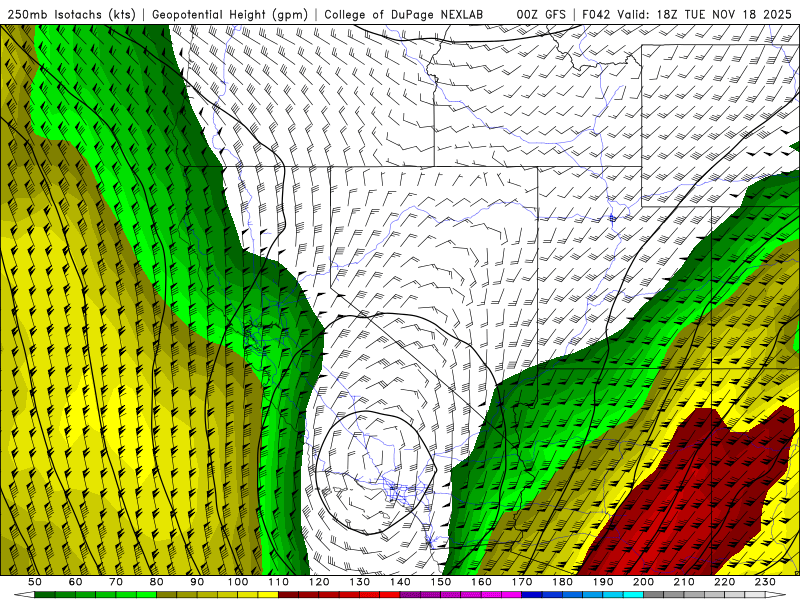Click the right arrow end of the color bar
800x600 pixels.
776,595
